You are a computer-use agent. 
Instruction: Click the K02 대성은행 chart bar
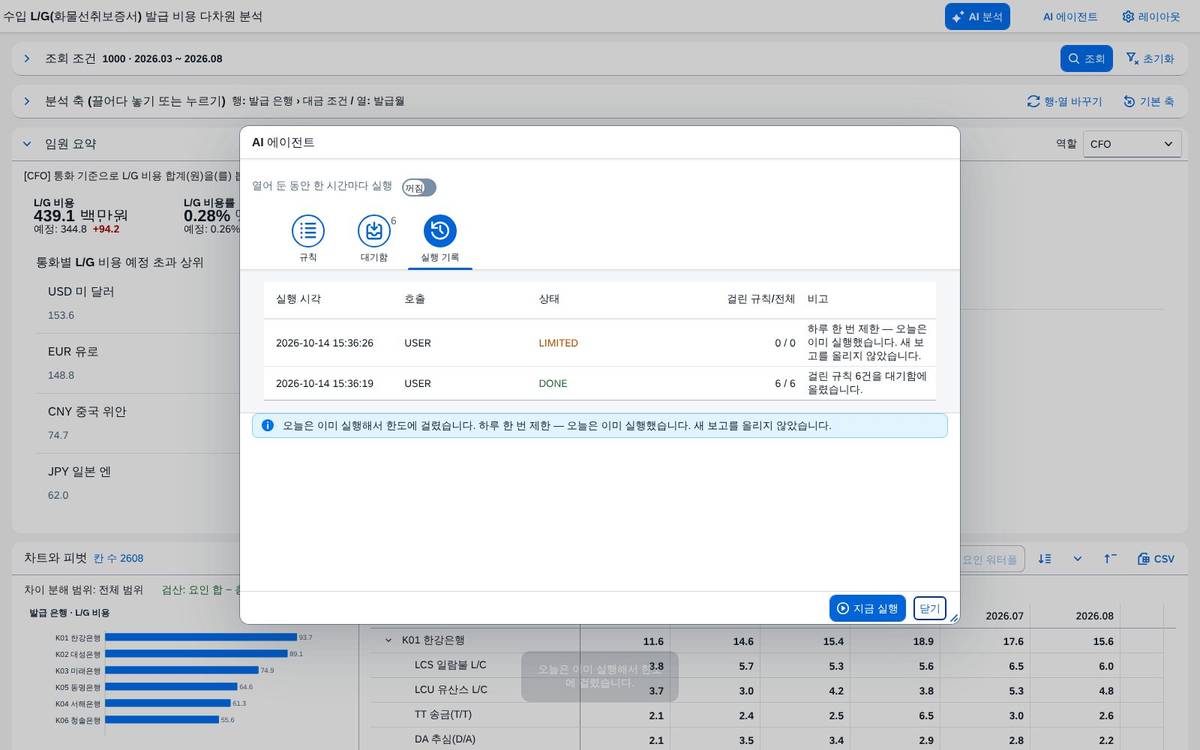pyautogui.click(x=196, y=654)
